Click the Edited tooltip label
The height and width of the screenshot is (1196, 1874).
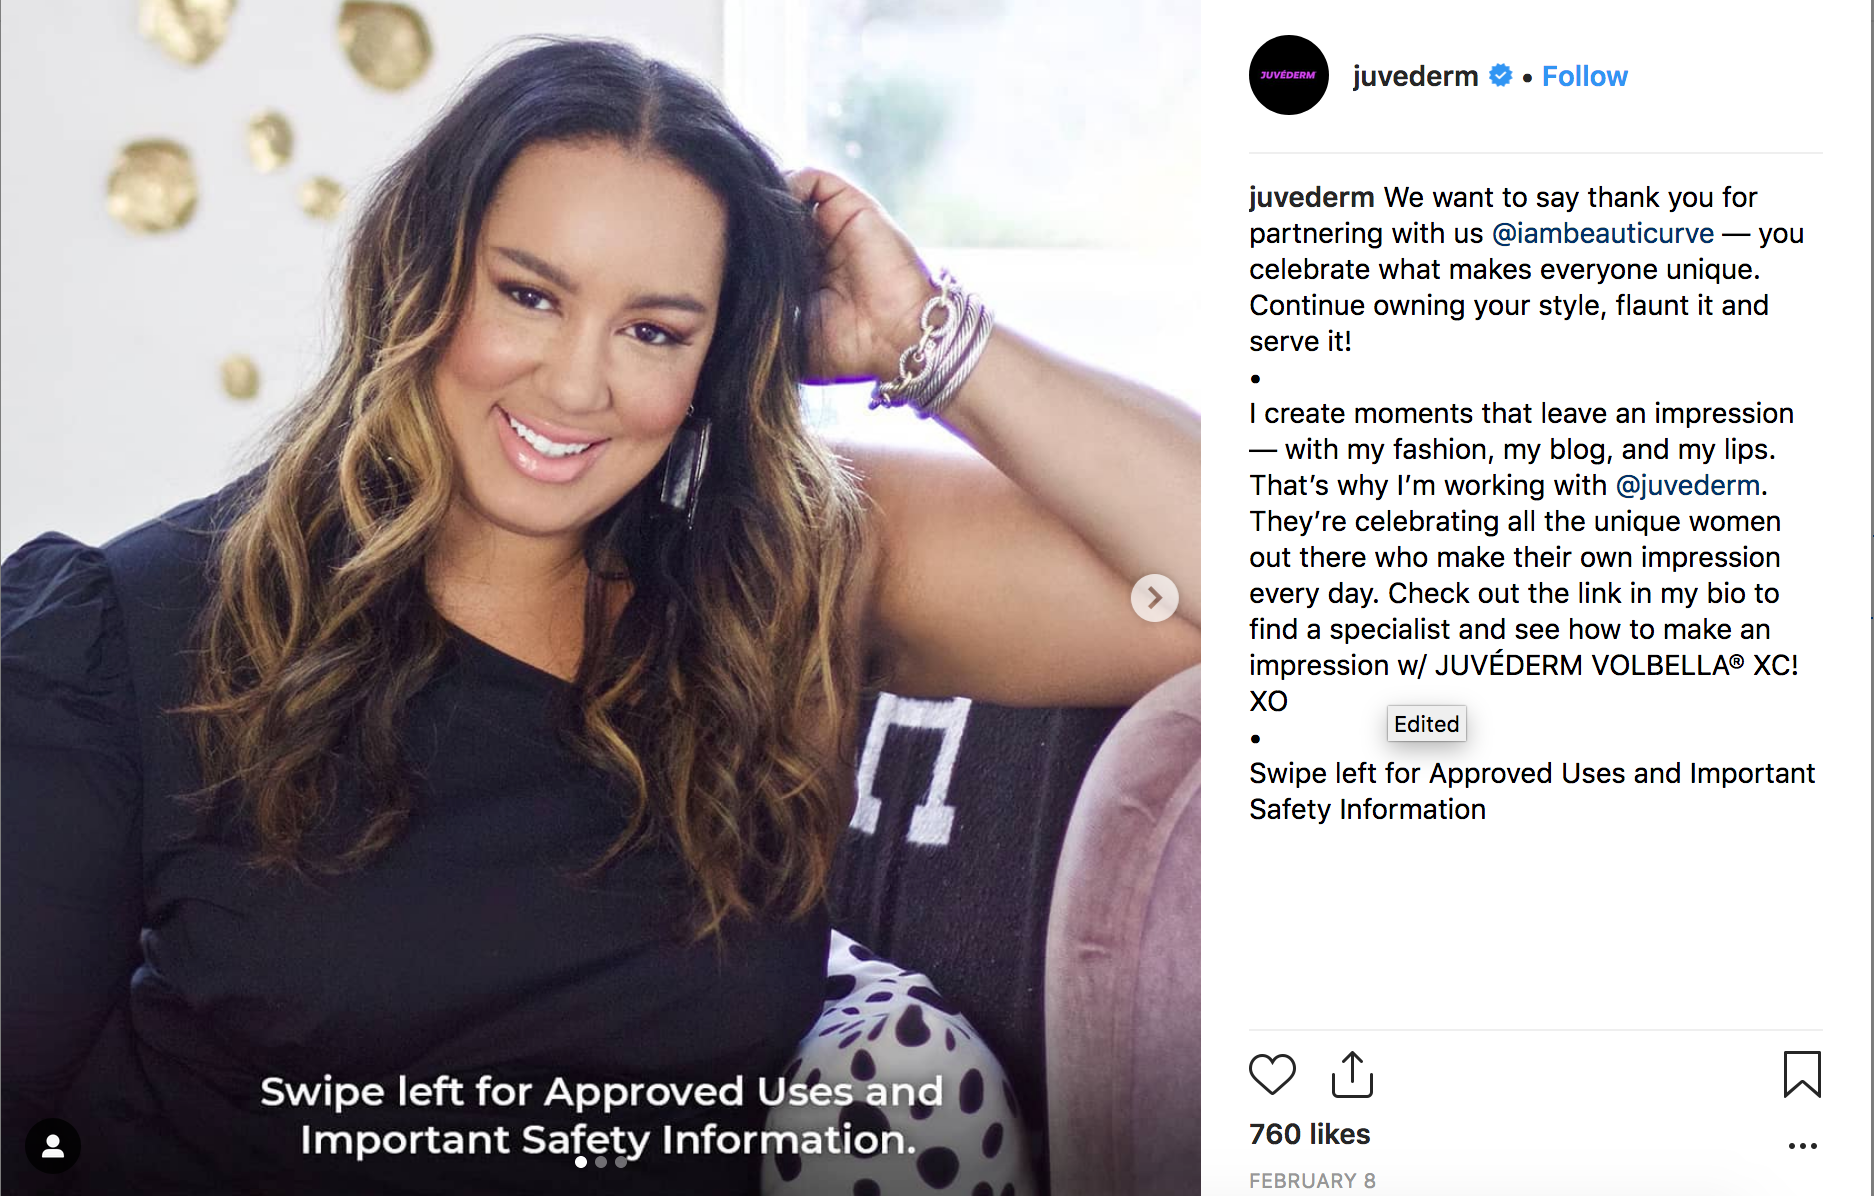[x=1427, y=724]
